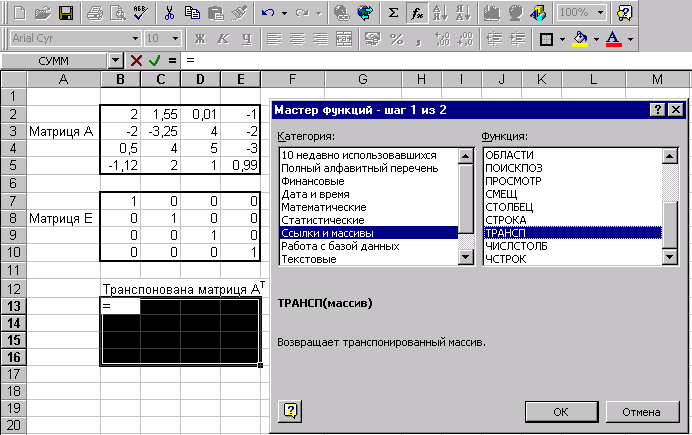Screen dimensions: 692x435
Task: Open the font size 10 dropdown
Action: pos(175,39)
